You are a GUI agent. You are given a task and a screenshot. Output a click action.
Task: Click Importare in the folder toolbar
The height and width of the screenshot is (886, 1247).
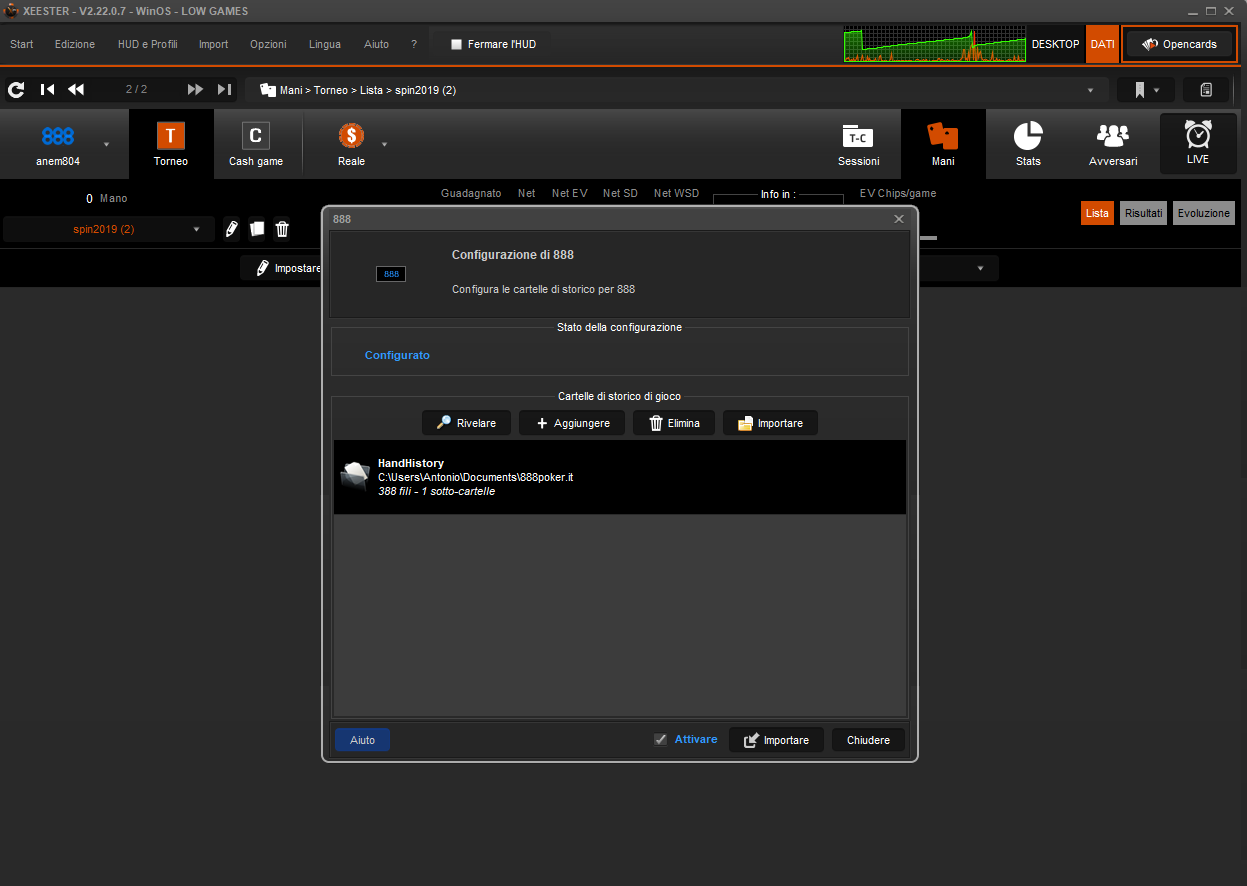coord(770,423)
